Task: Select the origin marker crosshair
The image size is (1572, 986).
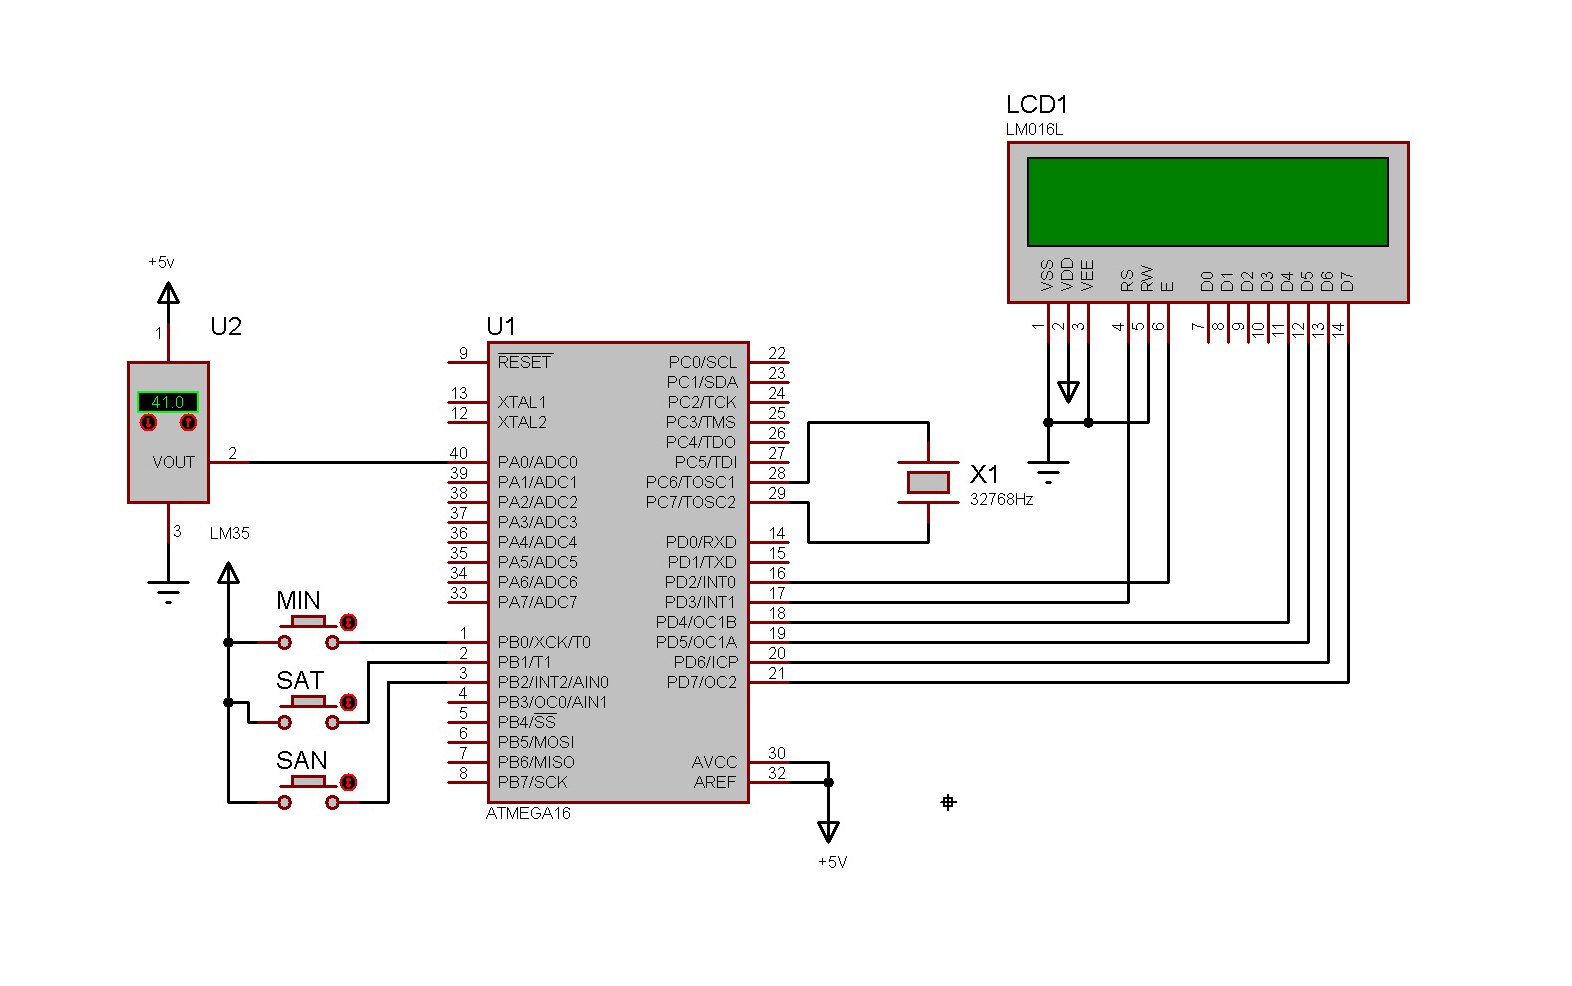Action: point(948,802)
